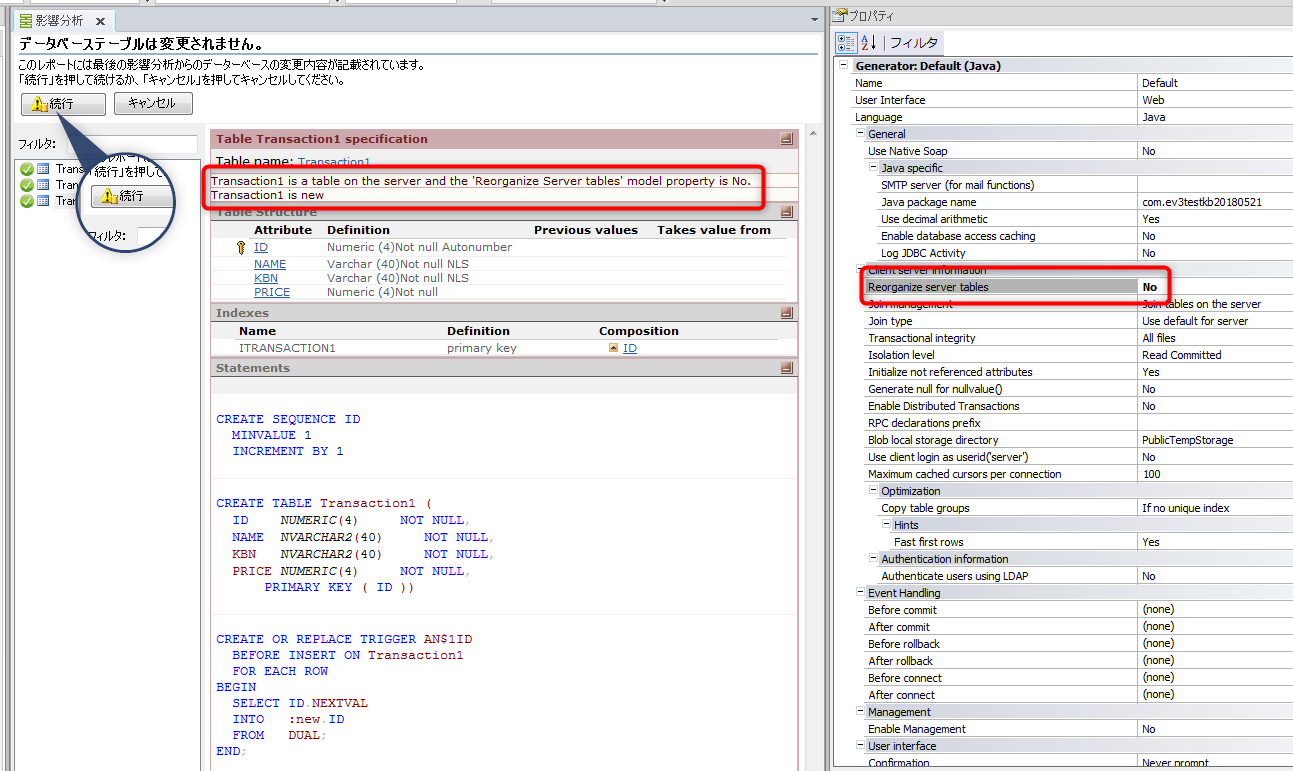Click the com.ev3testkb20180521 value
The height and width of the screenshot is (771, 1293).
(1201, 202)
